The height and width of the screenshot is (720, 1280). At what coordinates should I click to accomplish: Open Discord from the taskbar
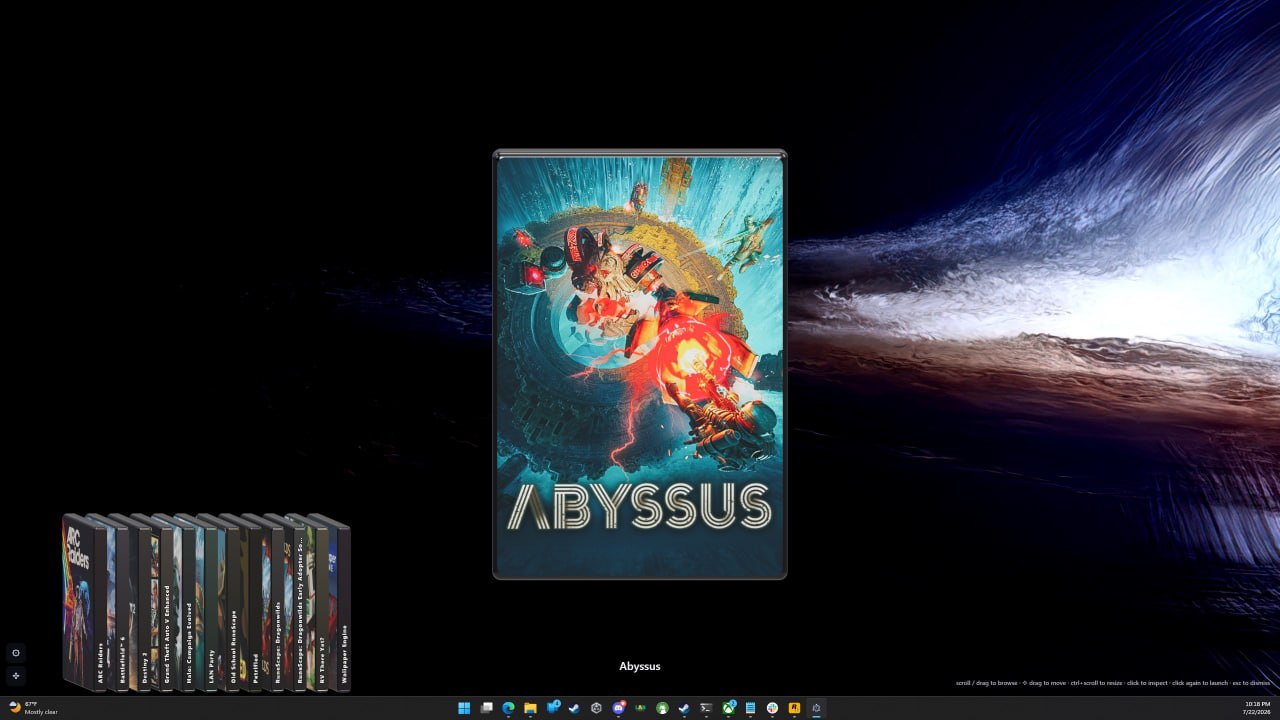(618, 708)
